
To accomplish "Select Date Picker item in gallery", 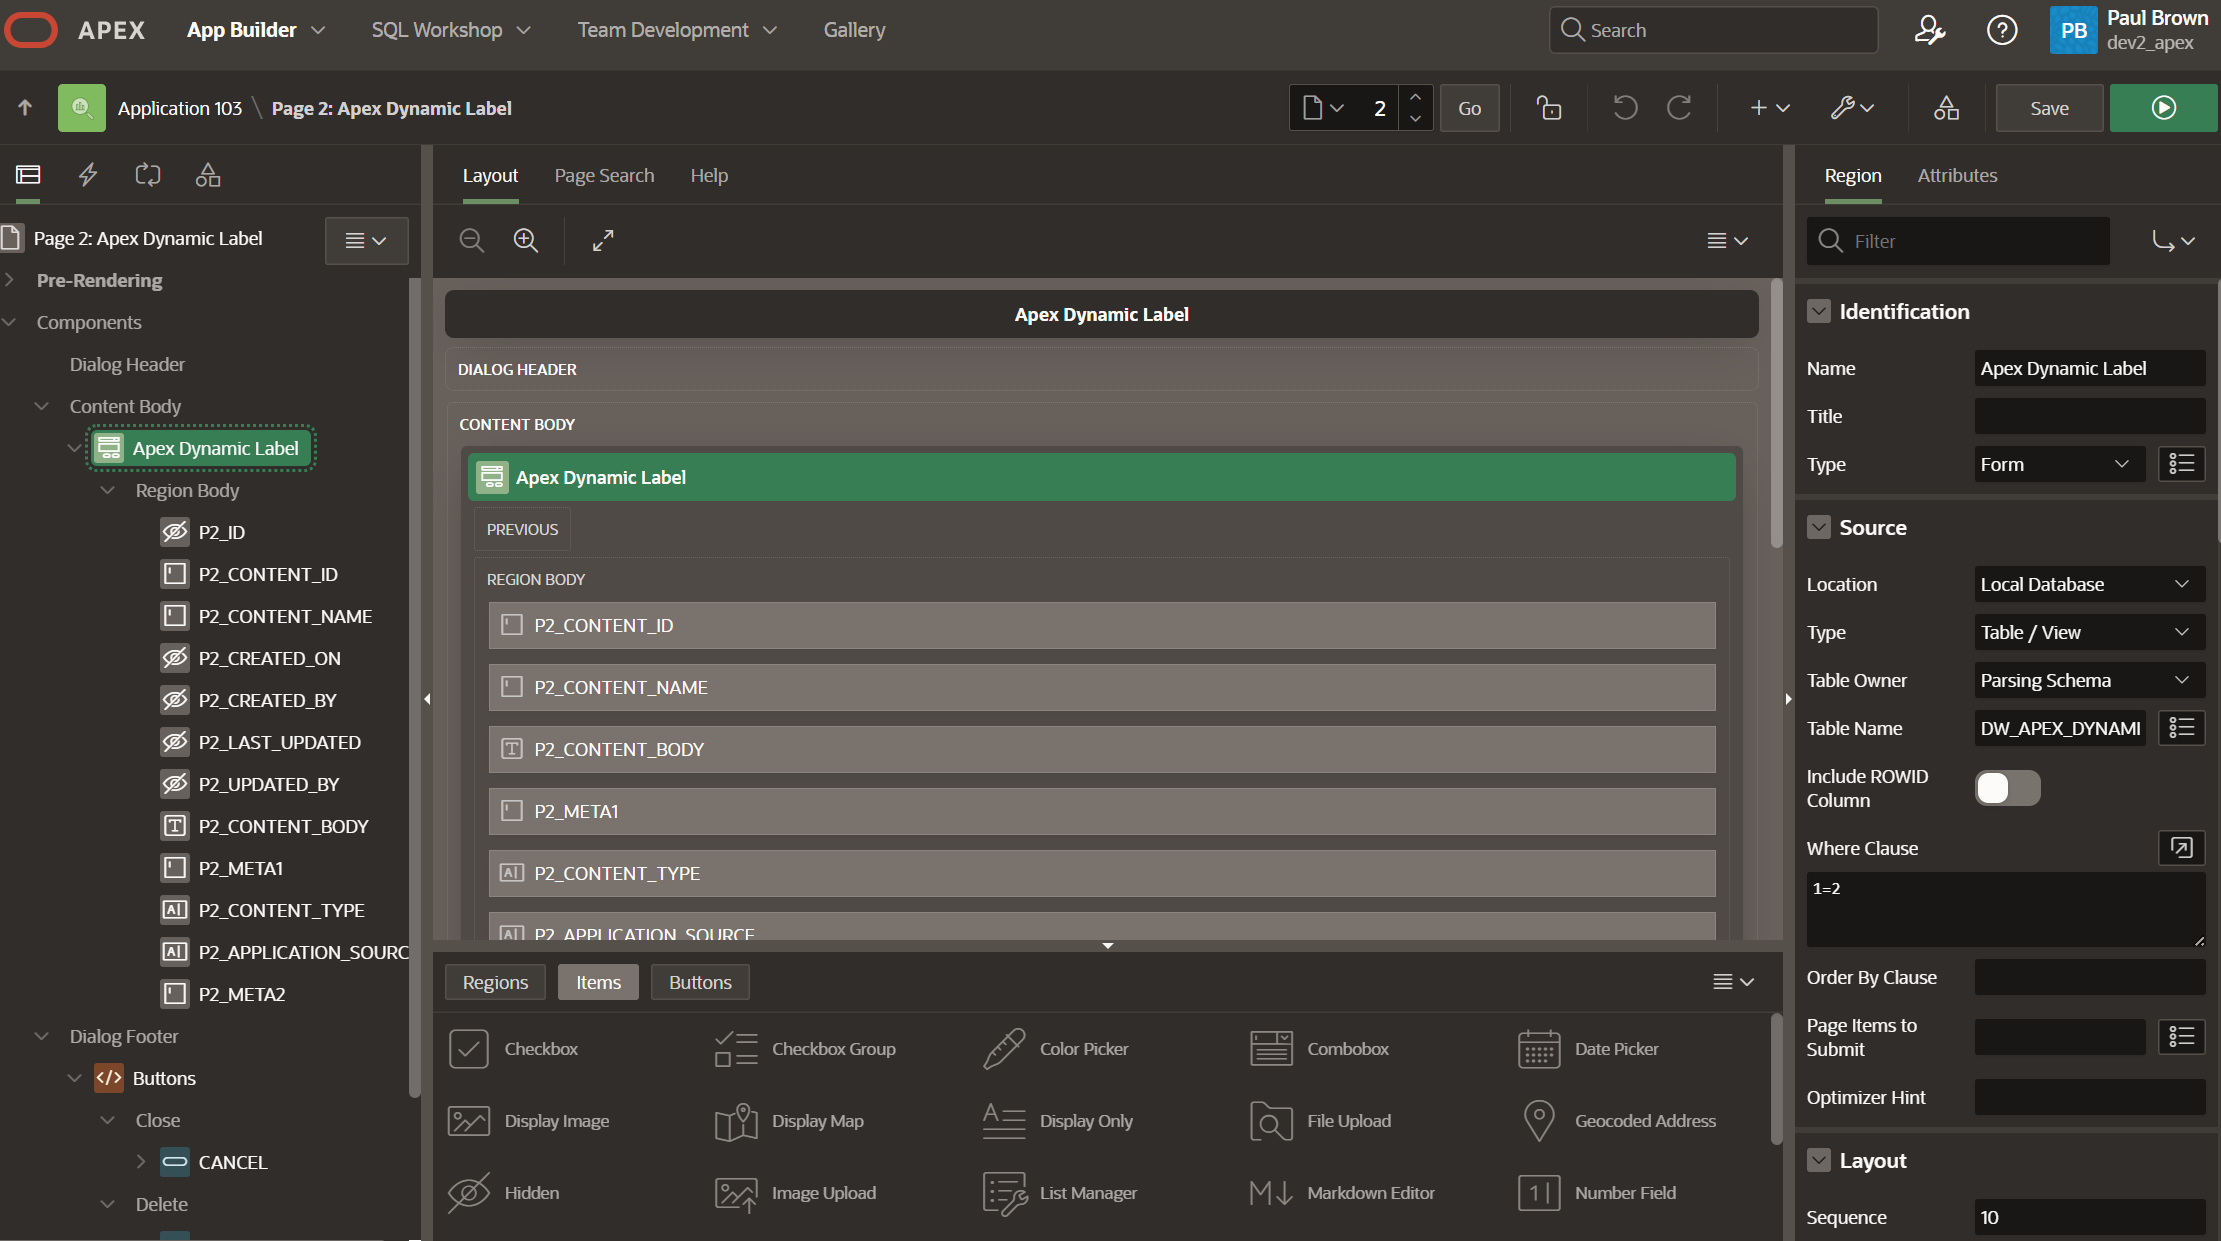I will click(x=1588, y=1049).
